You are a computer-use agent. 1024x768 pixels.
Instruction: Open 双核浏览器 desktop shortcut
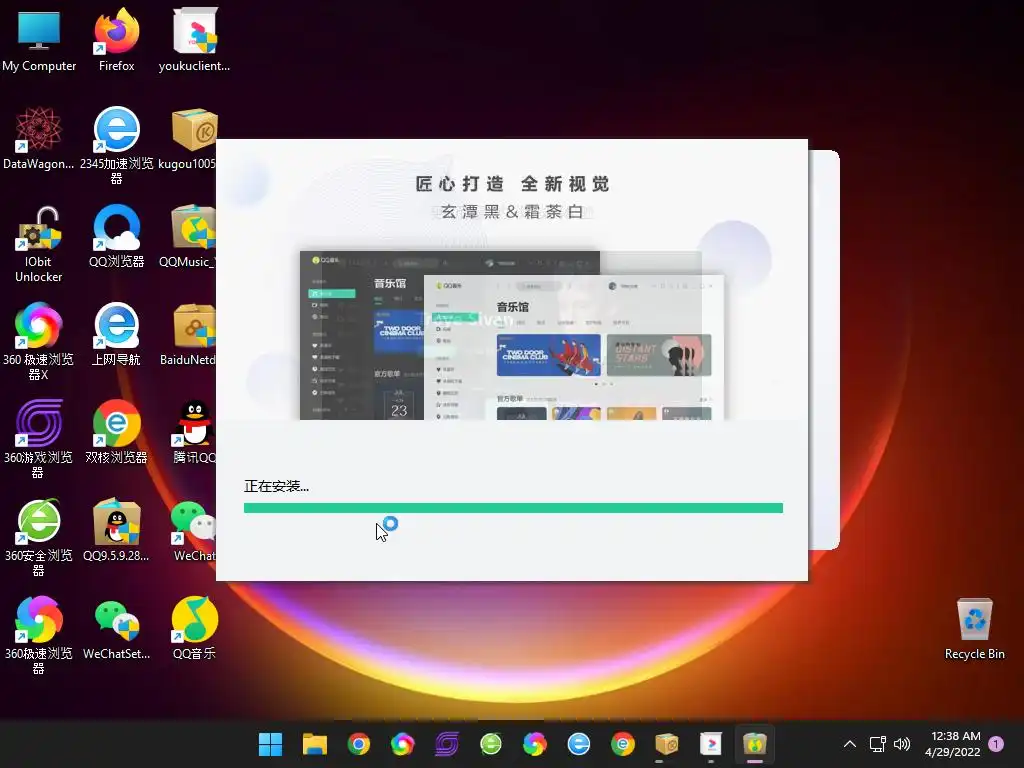point(116,432)
